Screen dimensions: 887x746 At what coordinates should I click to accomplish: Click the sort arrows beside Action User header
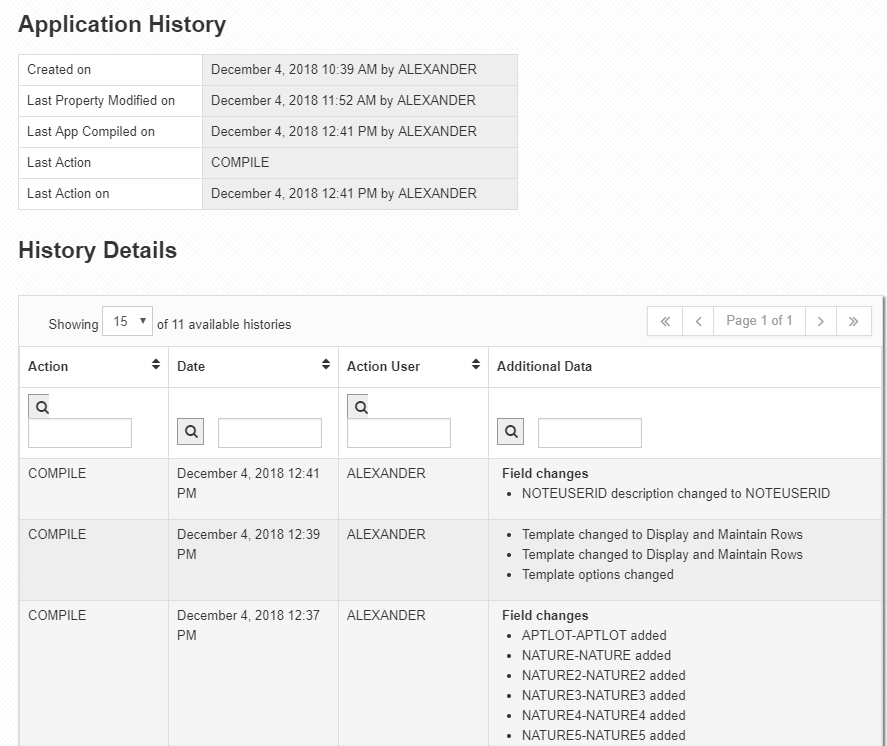pyautogui.click(x=474, y=365)
